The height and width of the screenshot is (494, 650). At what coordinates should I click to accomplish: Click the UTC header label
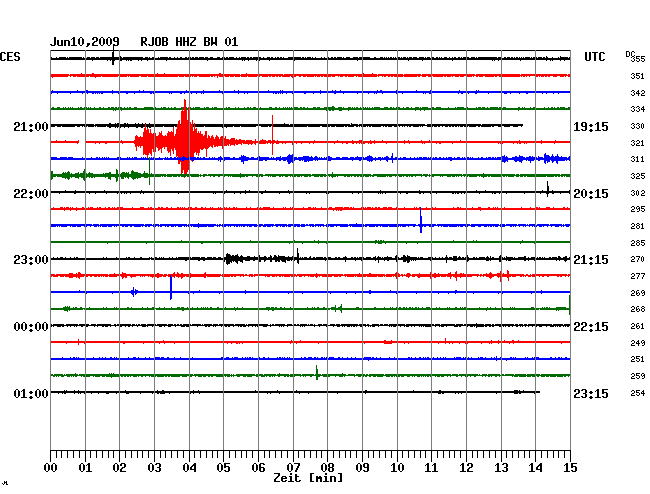pos(594,57)
